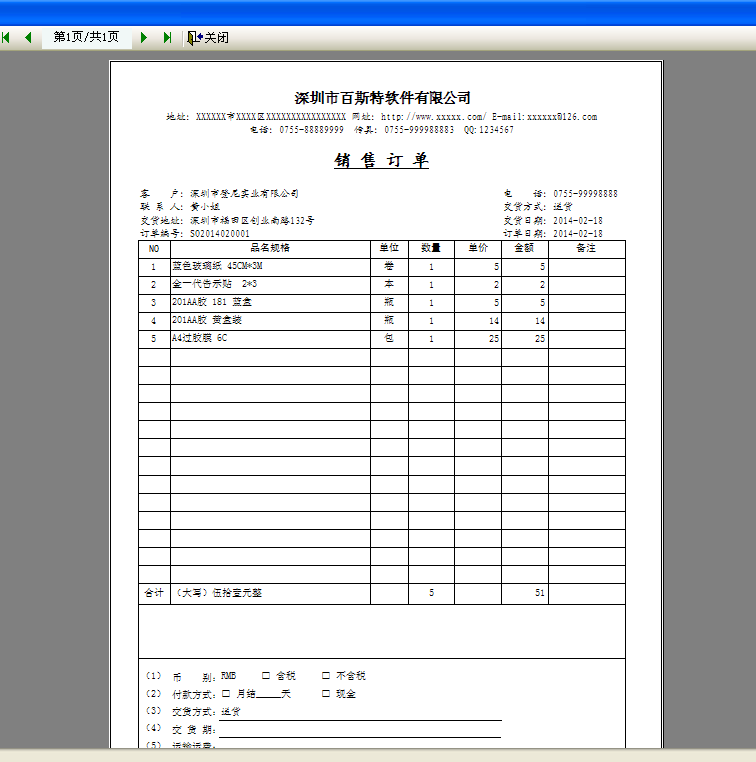Check the 现金 payment option box
Viewport: 756px width, 762px height.
point(326,694)
